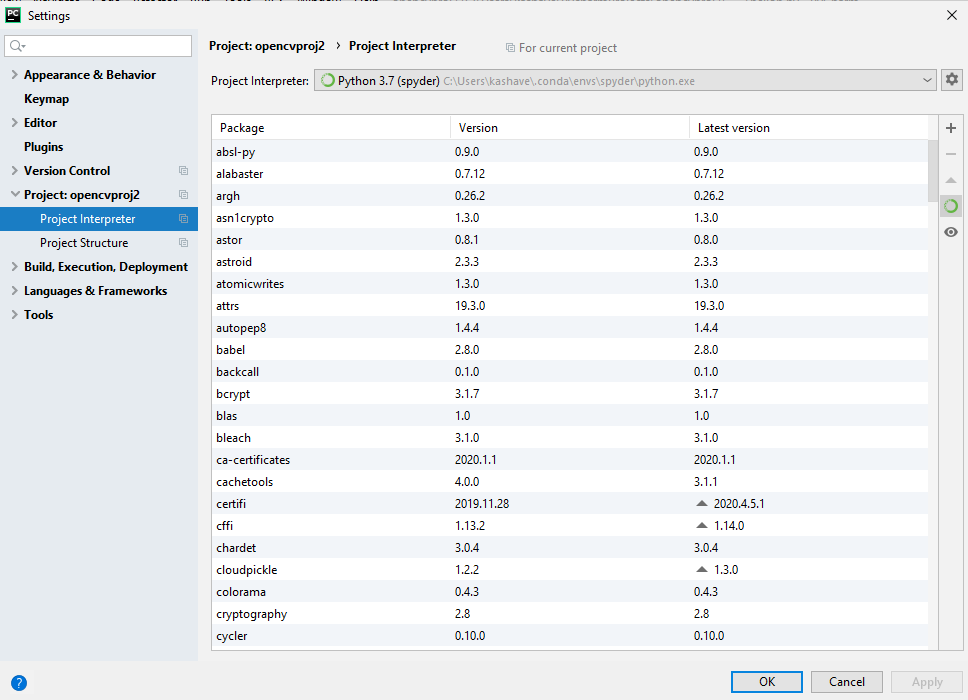Select Project Structure in the sidebar
Image resolution: width=968 pixels, height=700 pixels.
(x=84, y=243)
